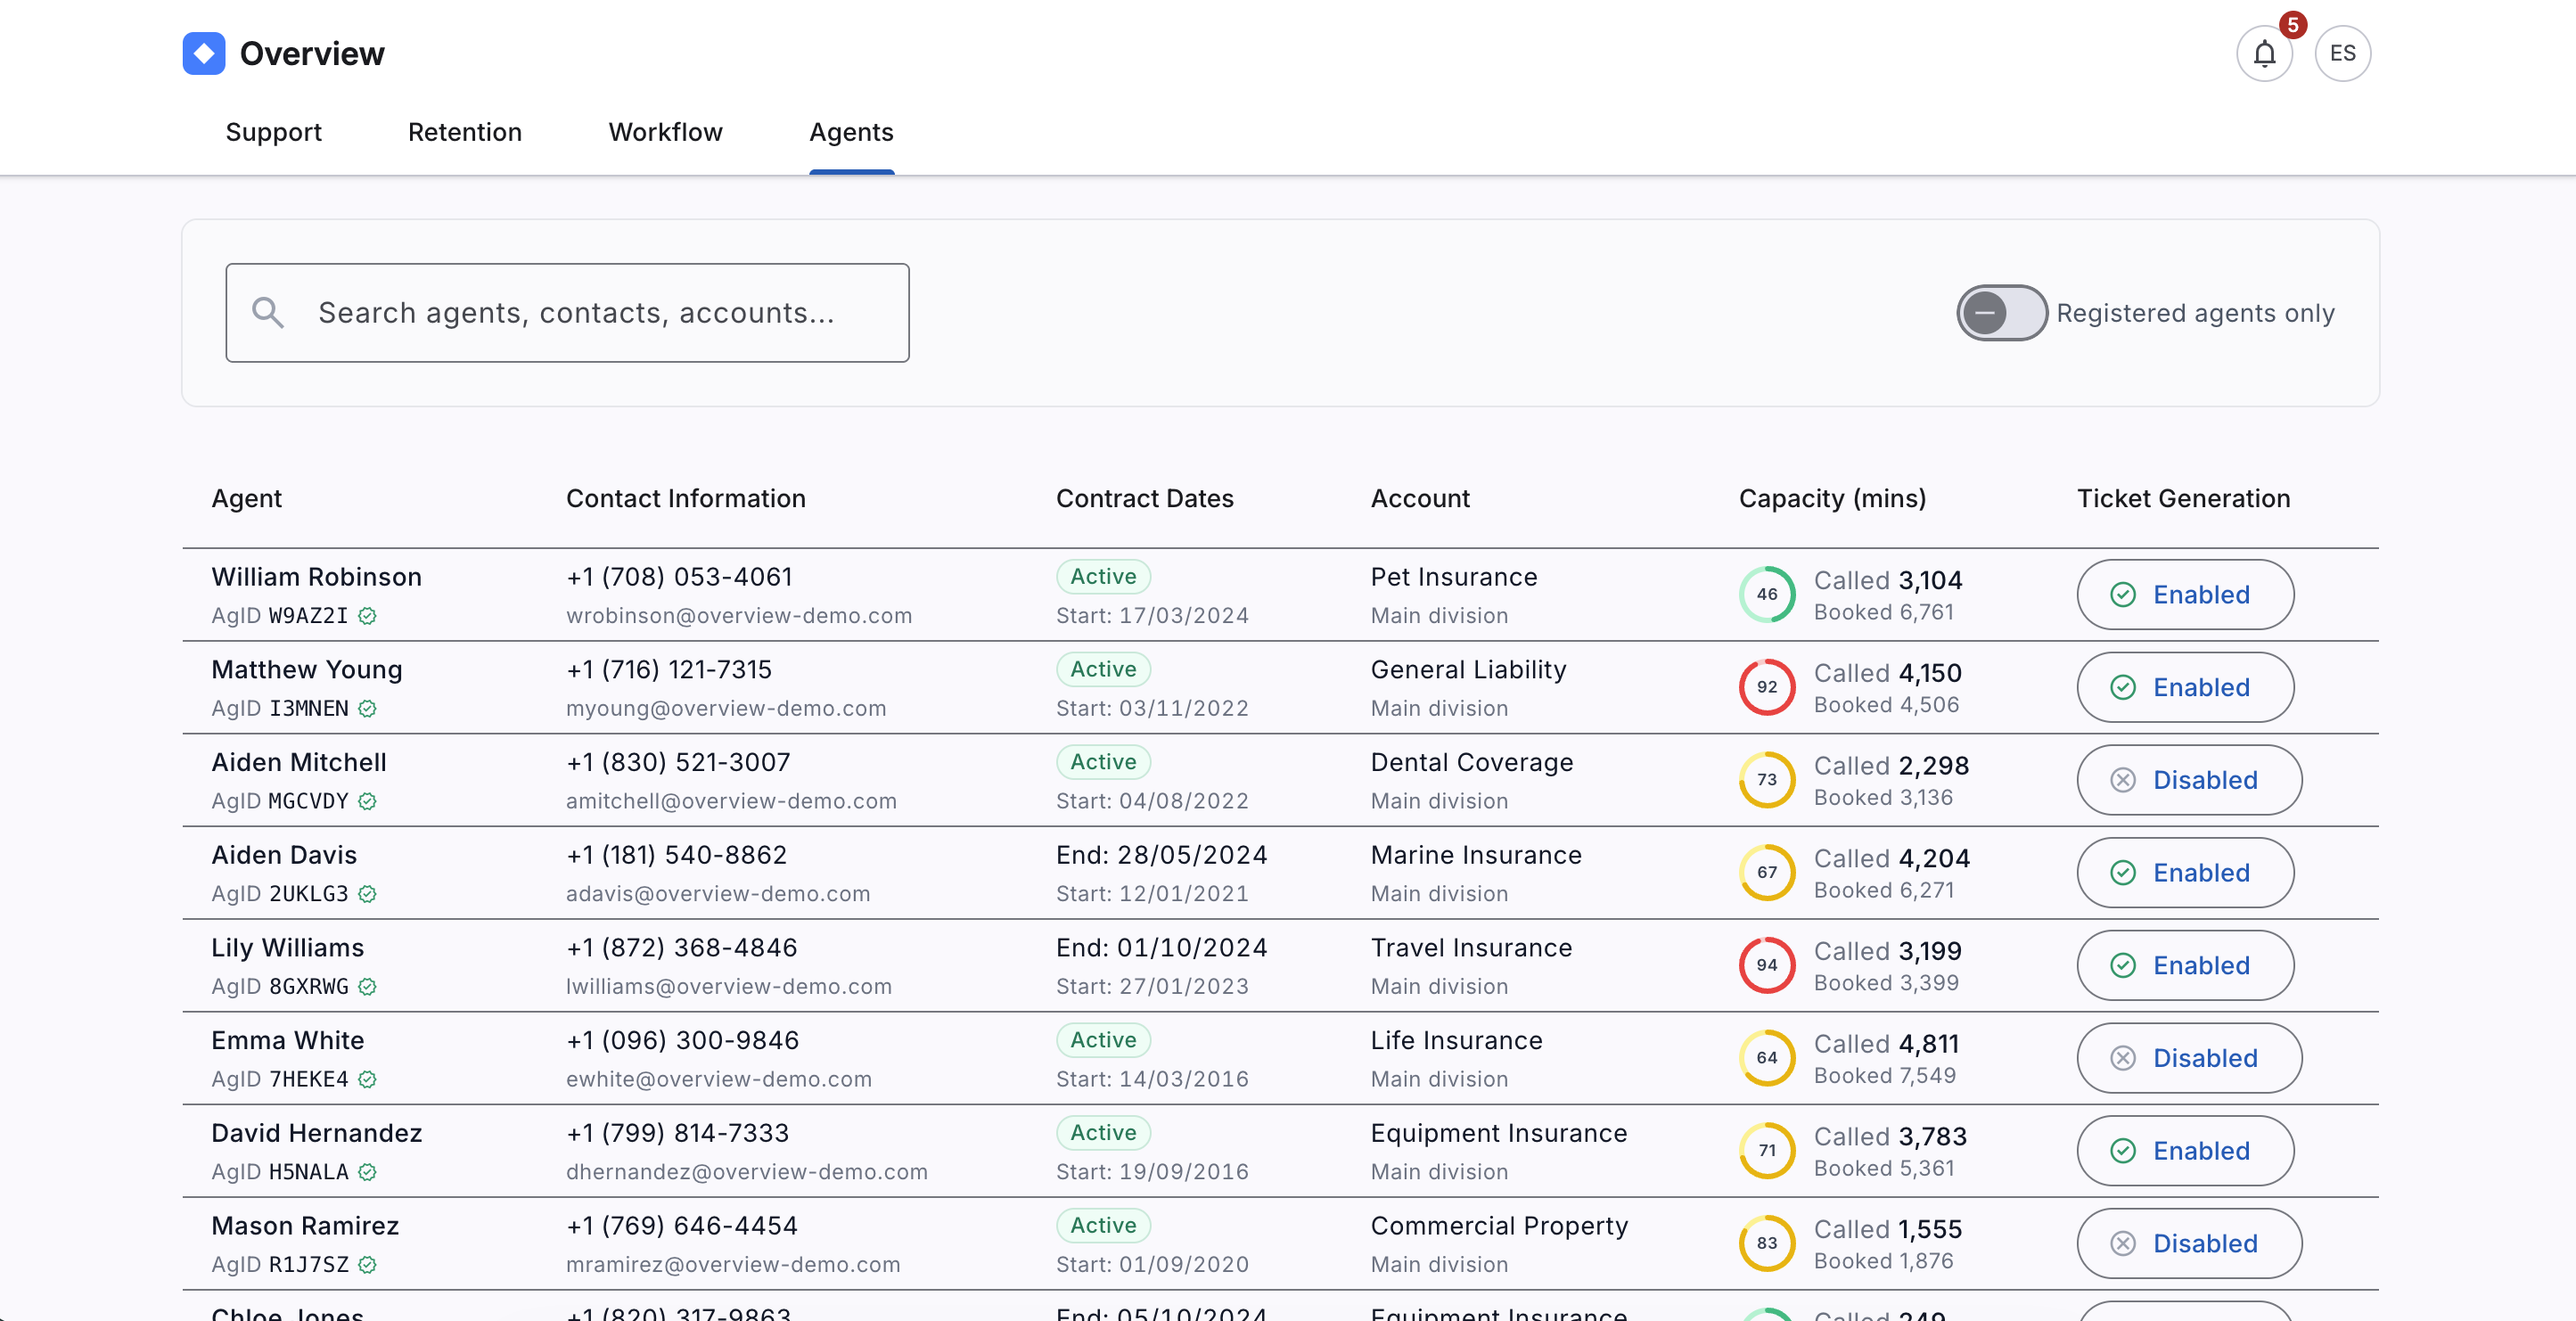Open the notifications bell
2576x1321 pixels.
pyautogui.click(x=2264, y=54)
